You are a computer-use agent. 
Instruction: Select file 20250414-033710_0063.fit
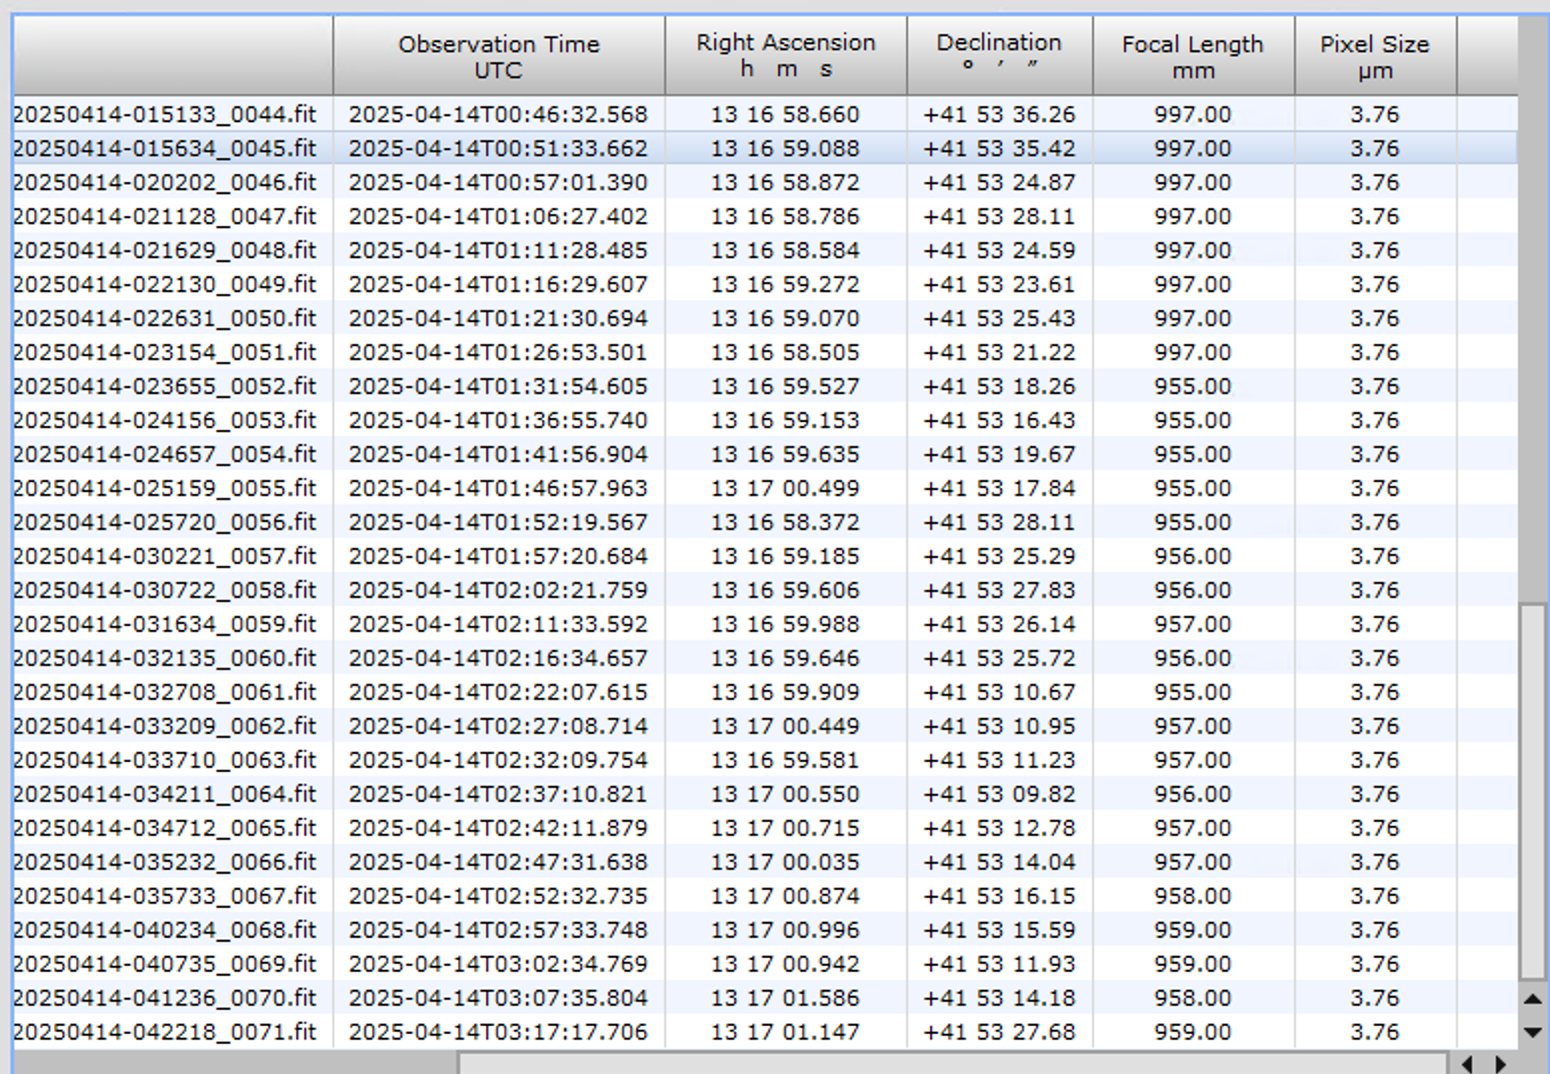[165, 760]
